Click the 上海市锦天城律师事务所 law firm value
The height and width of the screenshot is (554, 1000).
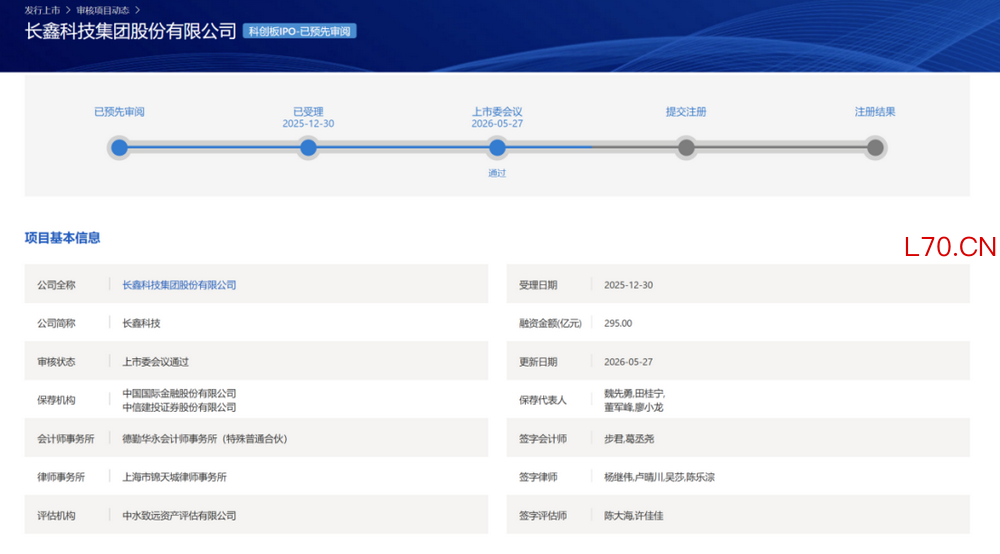point(175,477)
